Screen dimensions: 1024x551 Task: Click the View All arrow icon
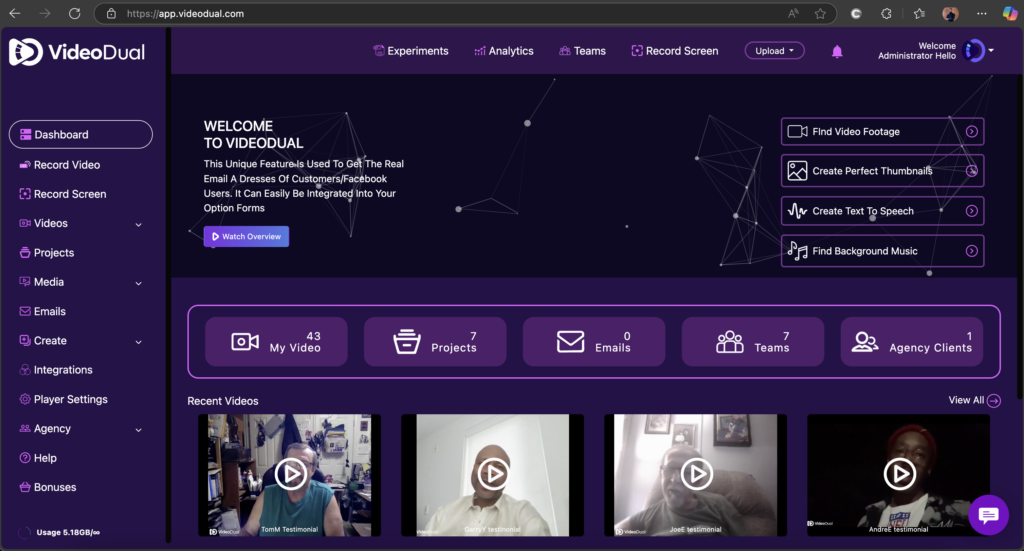[994, 401]
